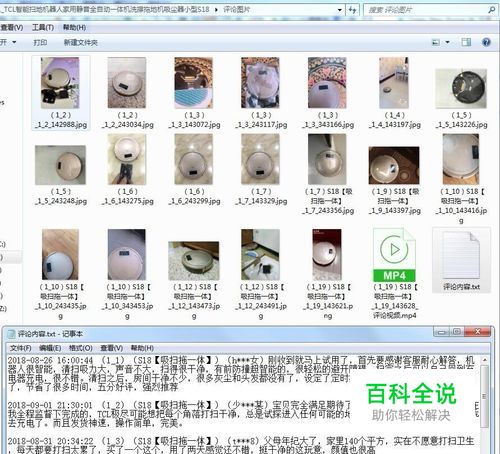The width and height of the screenshot is (500, 454).
Task: Click in the 2018-08-31 20:34:22 review line
Action: click(241, 441)
